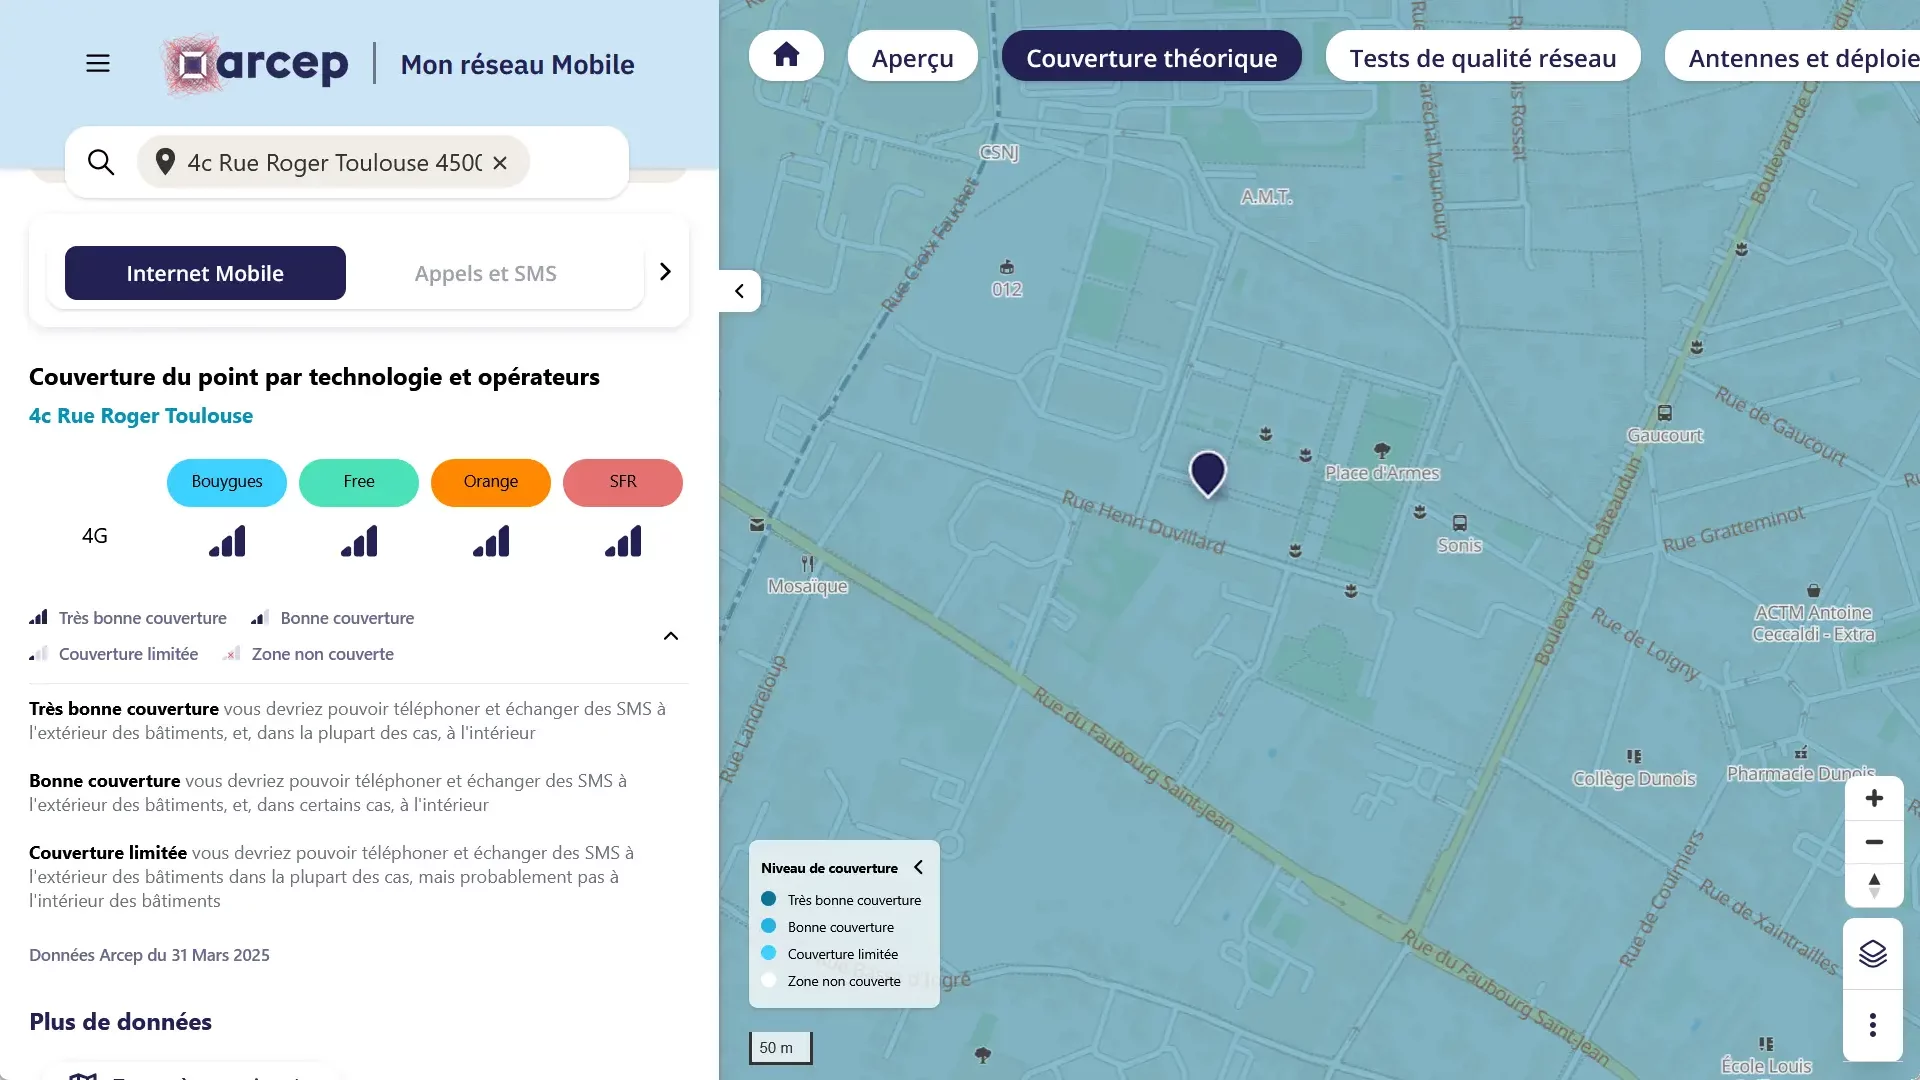1920x1080 pixels.
Task: Click the map location pin marker
Action: pos(1208,473)
